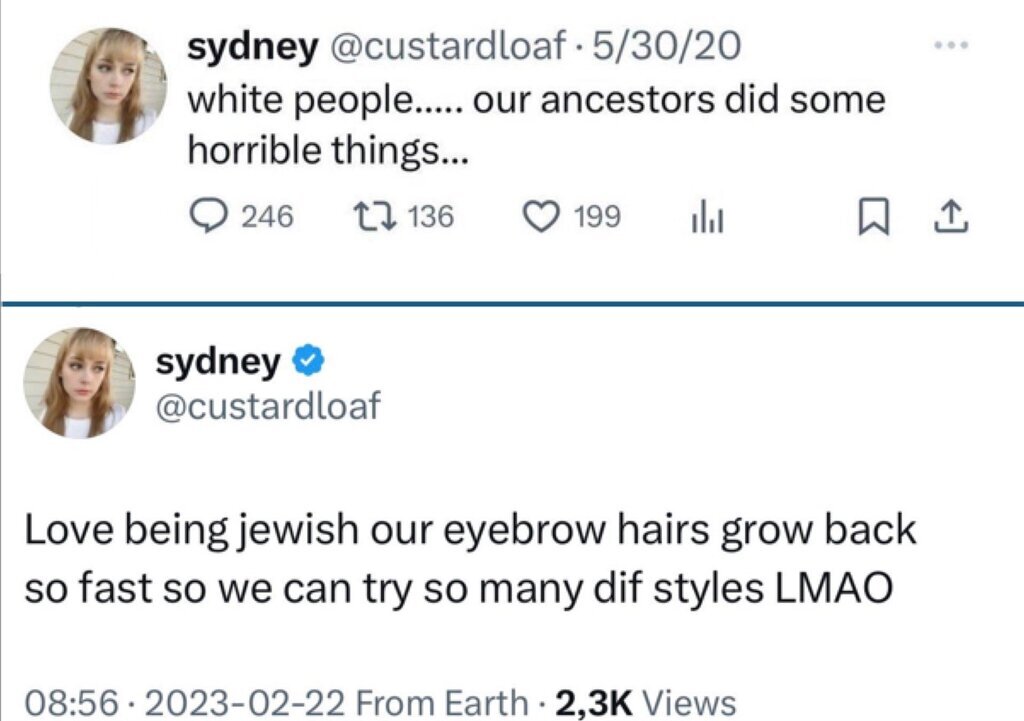
Task: View analytics for the top tweet
Action: 705,216
